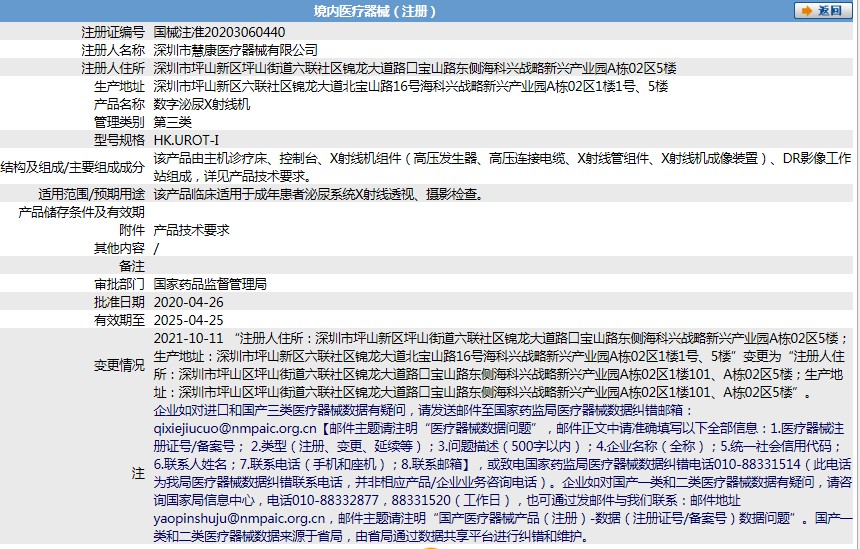Click the 产品储存条件及有效期 label

point(82,212)
